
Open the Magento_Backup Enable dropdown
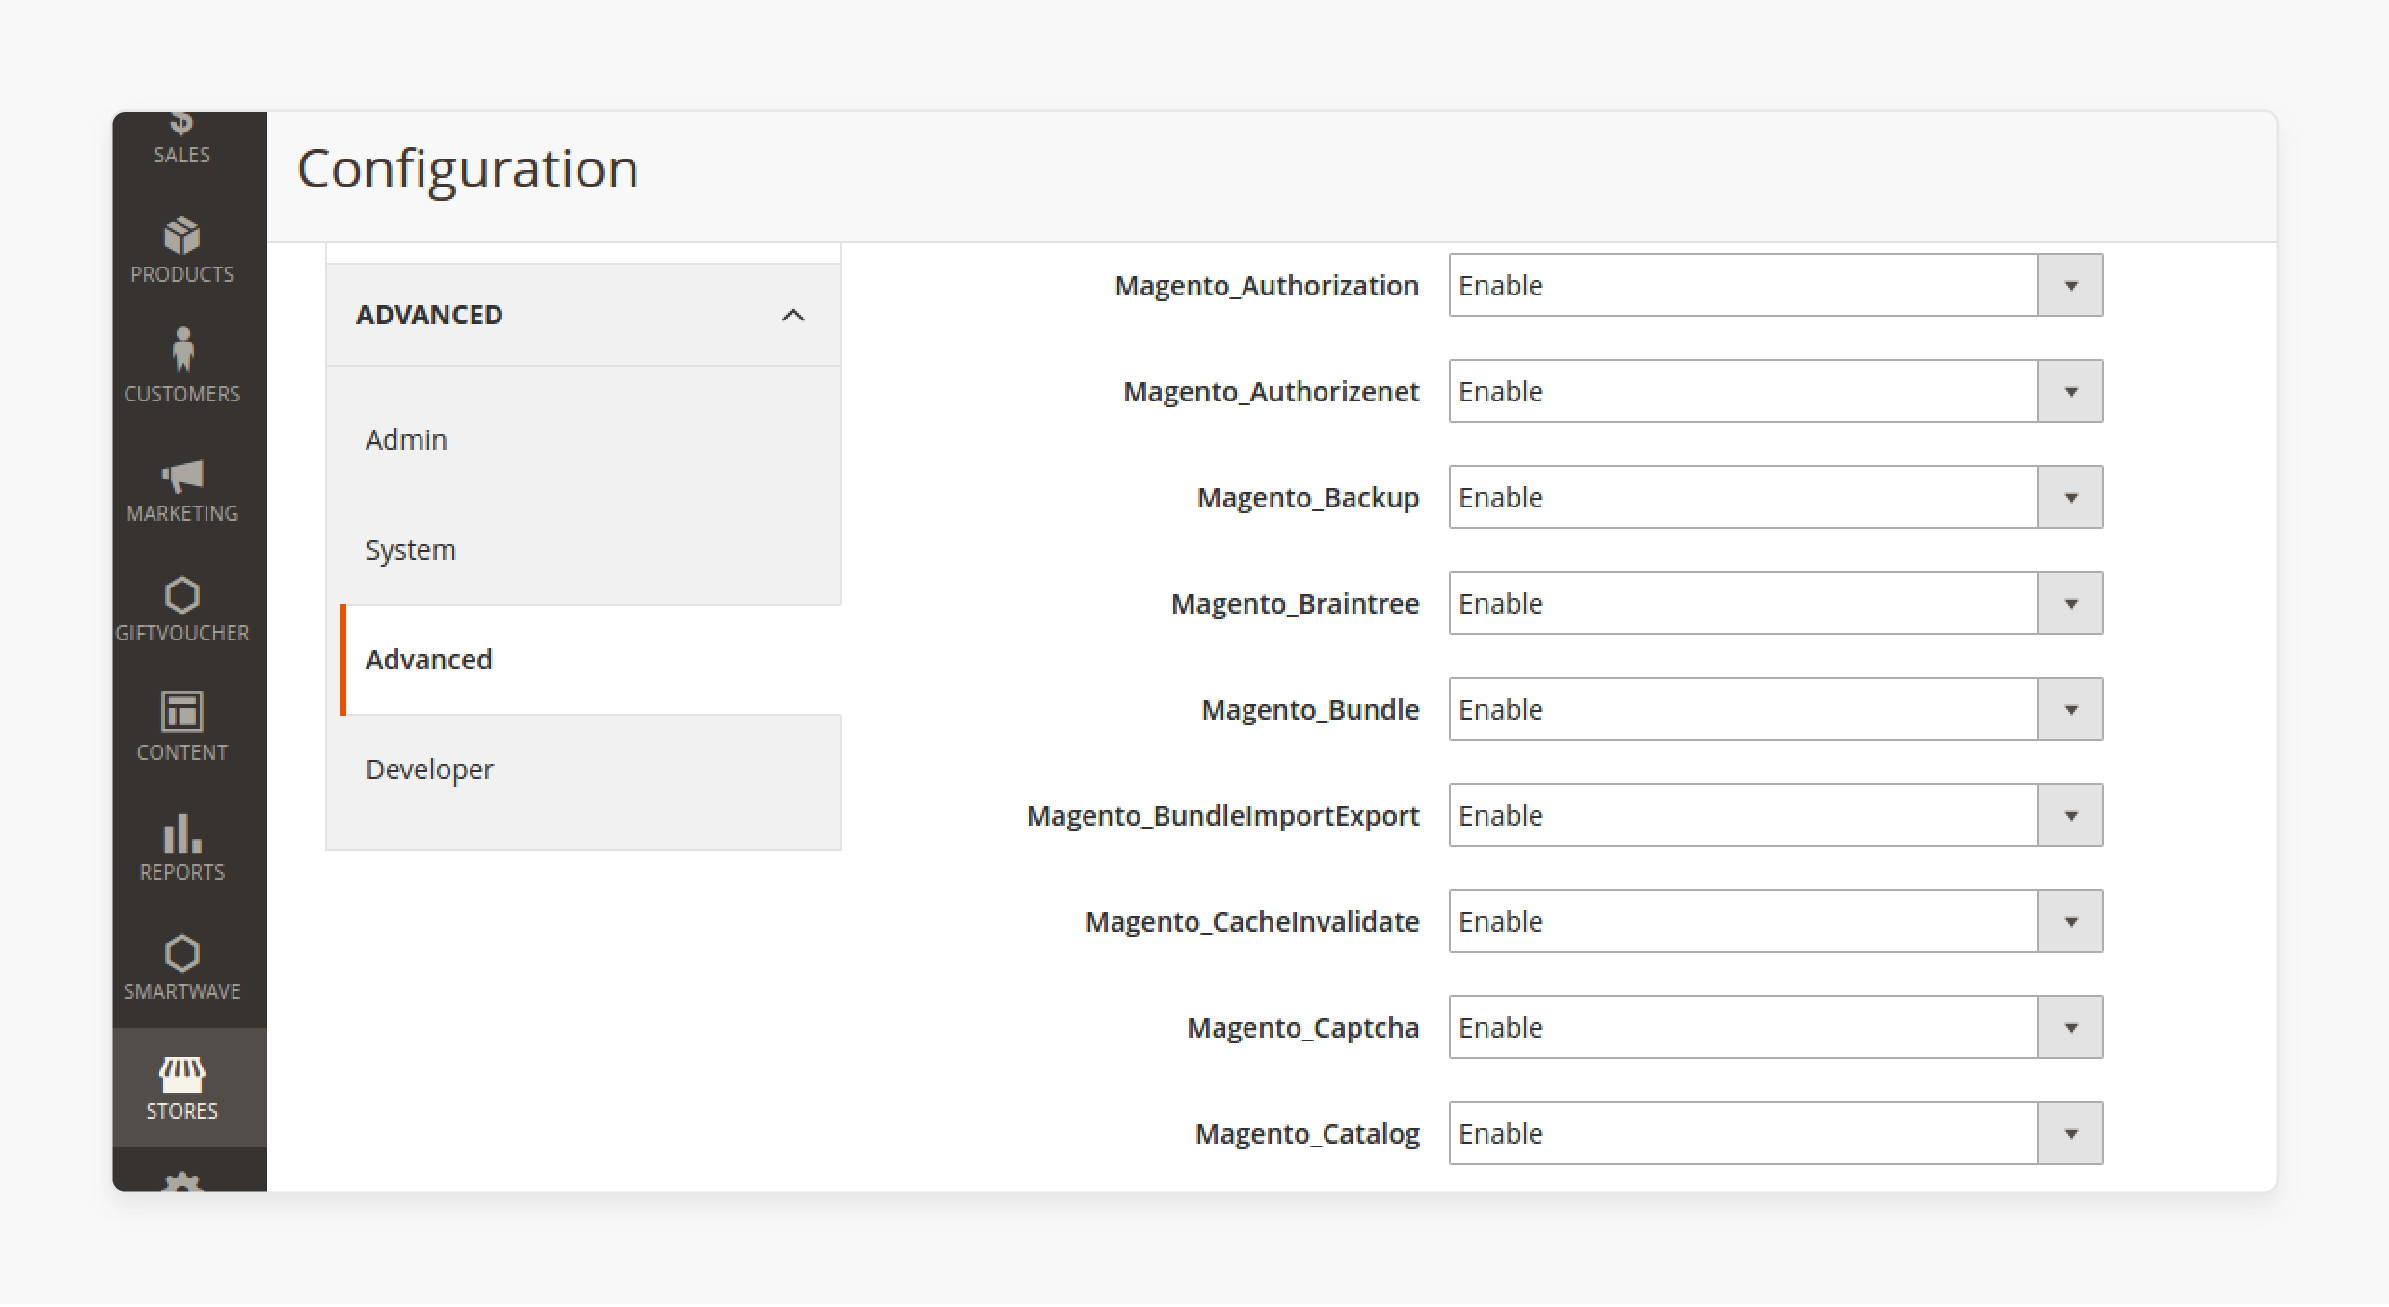pyautogui.click(x=1776, y=498)
